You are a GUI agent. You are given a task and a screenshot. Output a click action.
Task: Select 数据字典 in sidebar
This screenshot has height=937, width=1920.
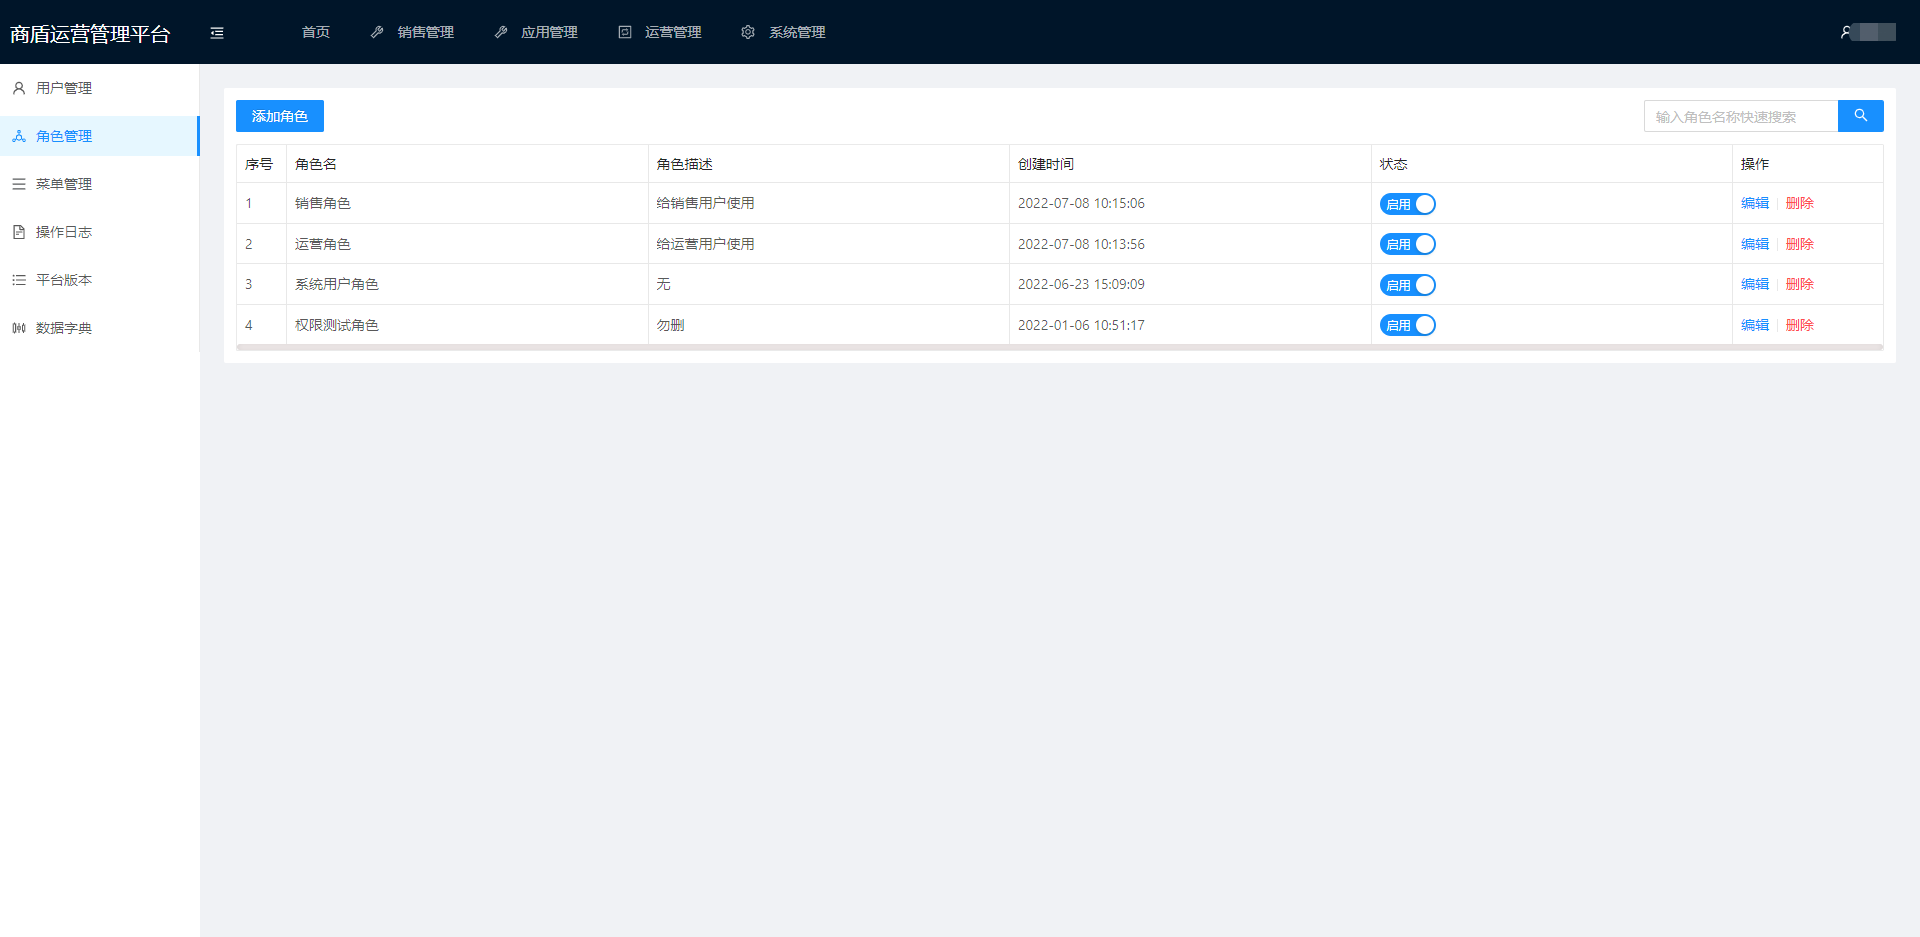99,328
